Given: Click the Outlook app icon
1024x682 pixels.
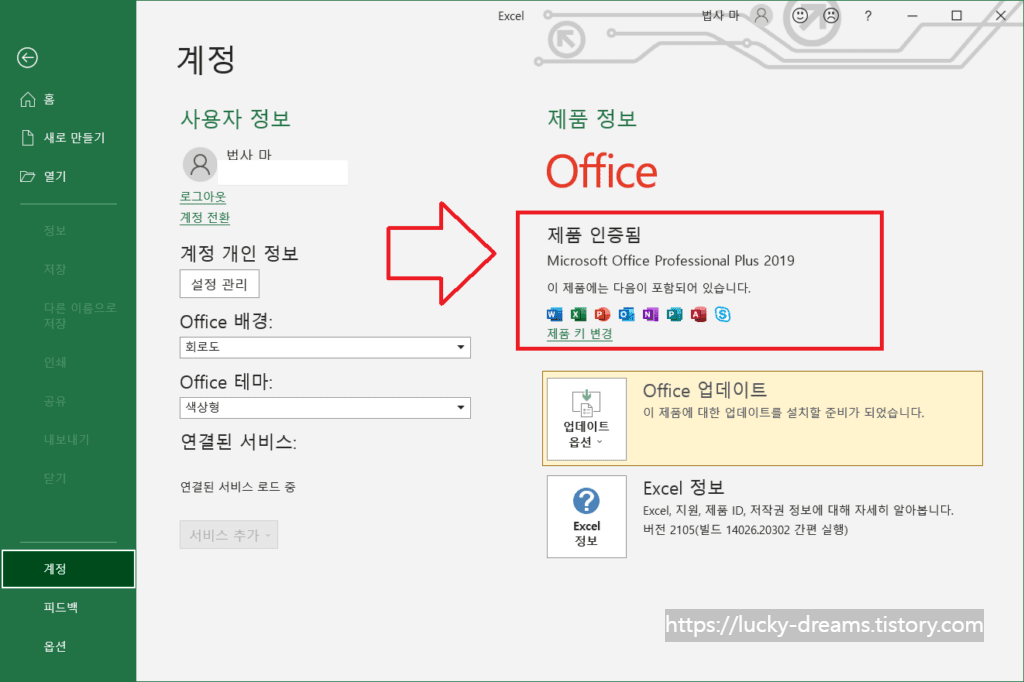Looking at the screenshot, I should click(626, 314).
